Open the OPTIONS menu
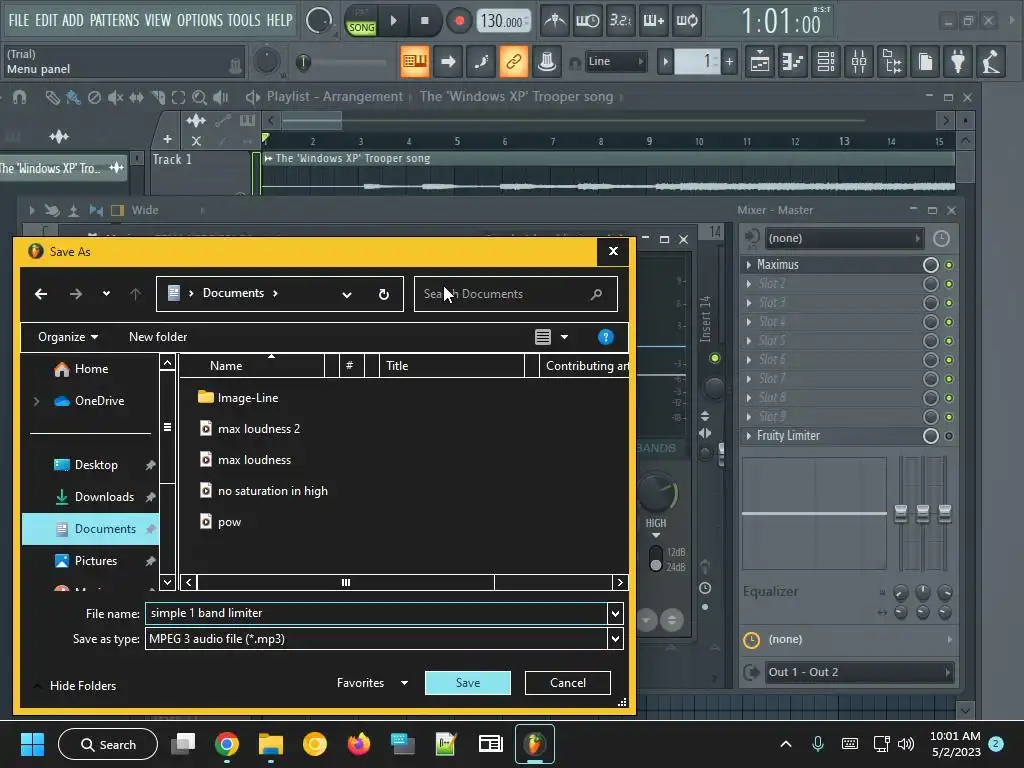Viewport: 1024px width, 768px height. pyautogui.click(x=200, y=20)
